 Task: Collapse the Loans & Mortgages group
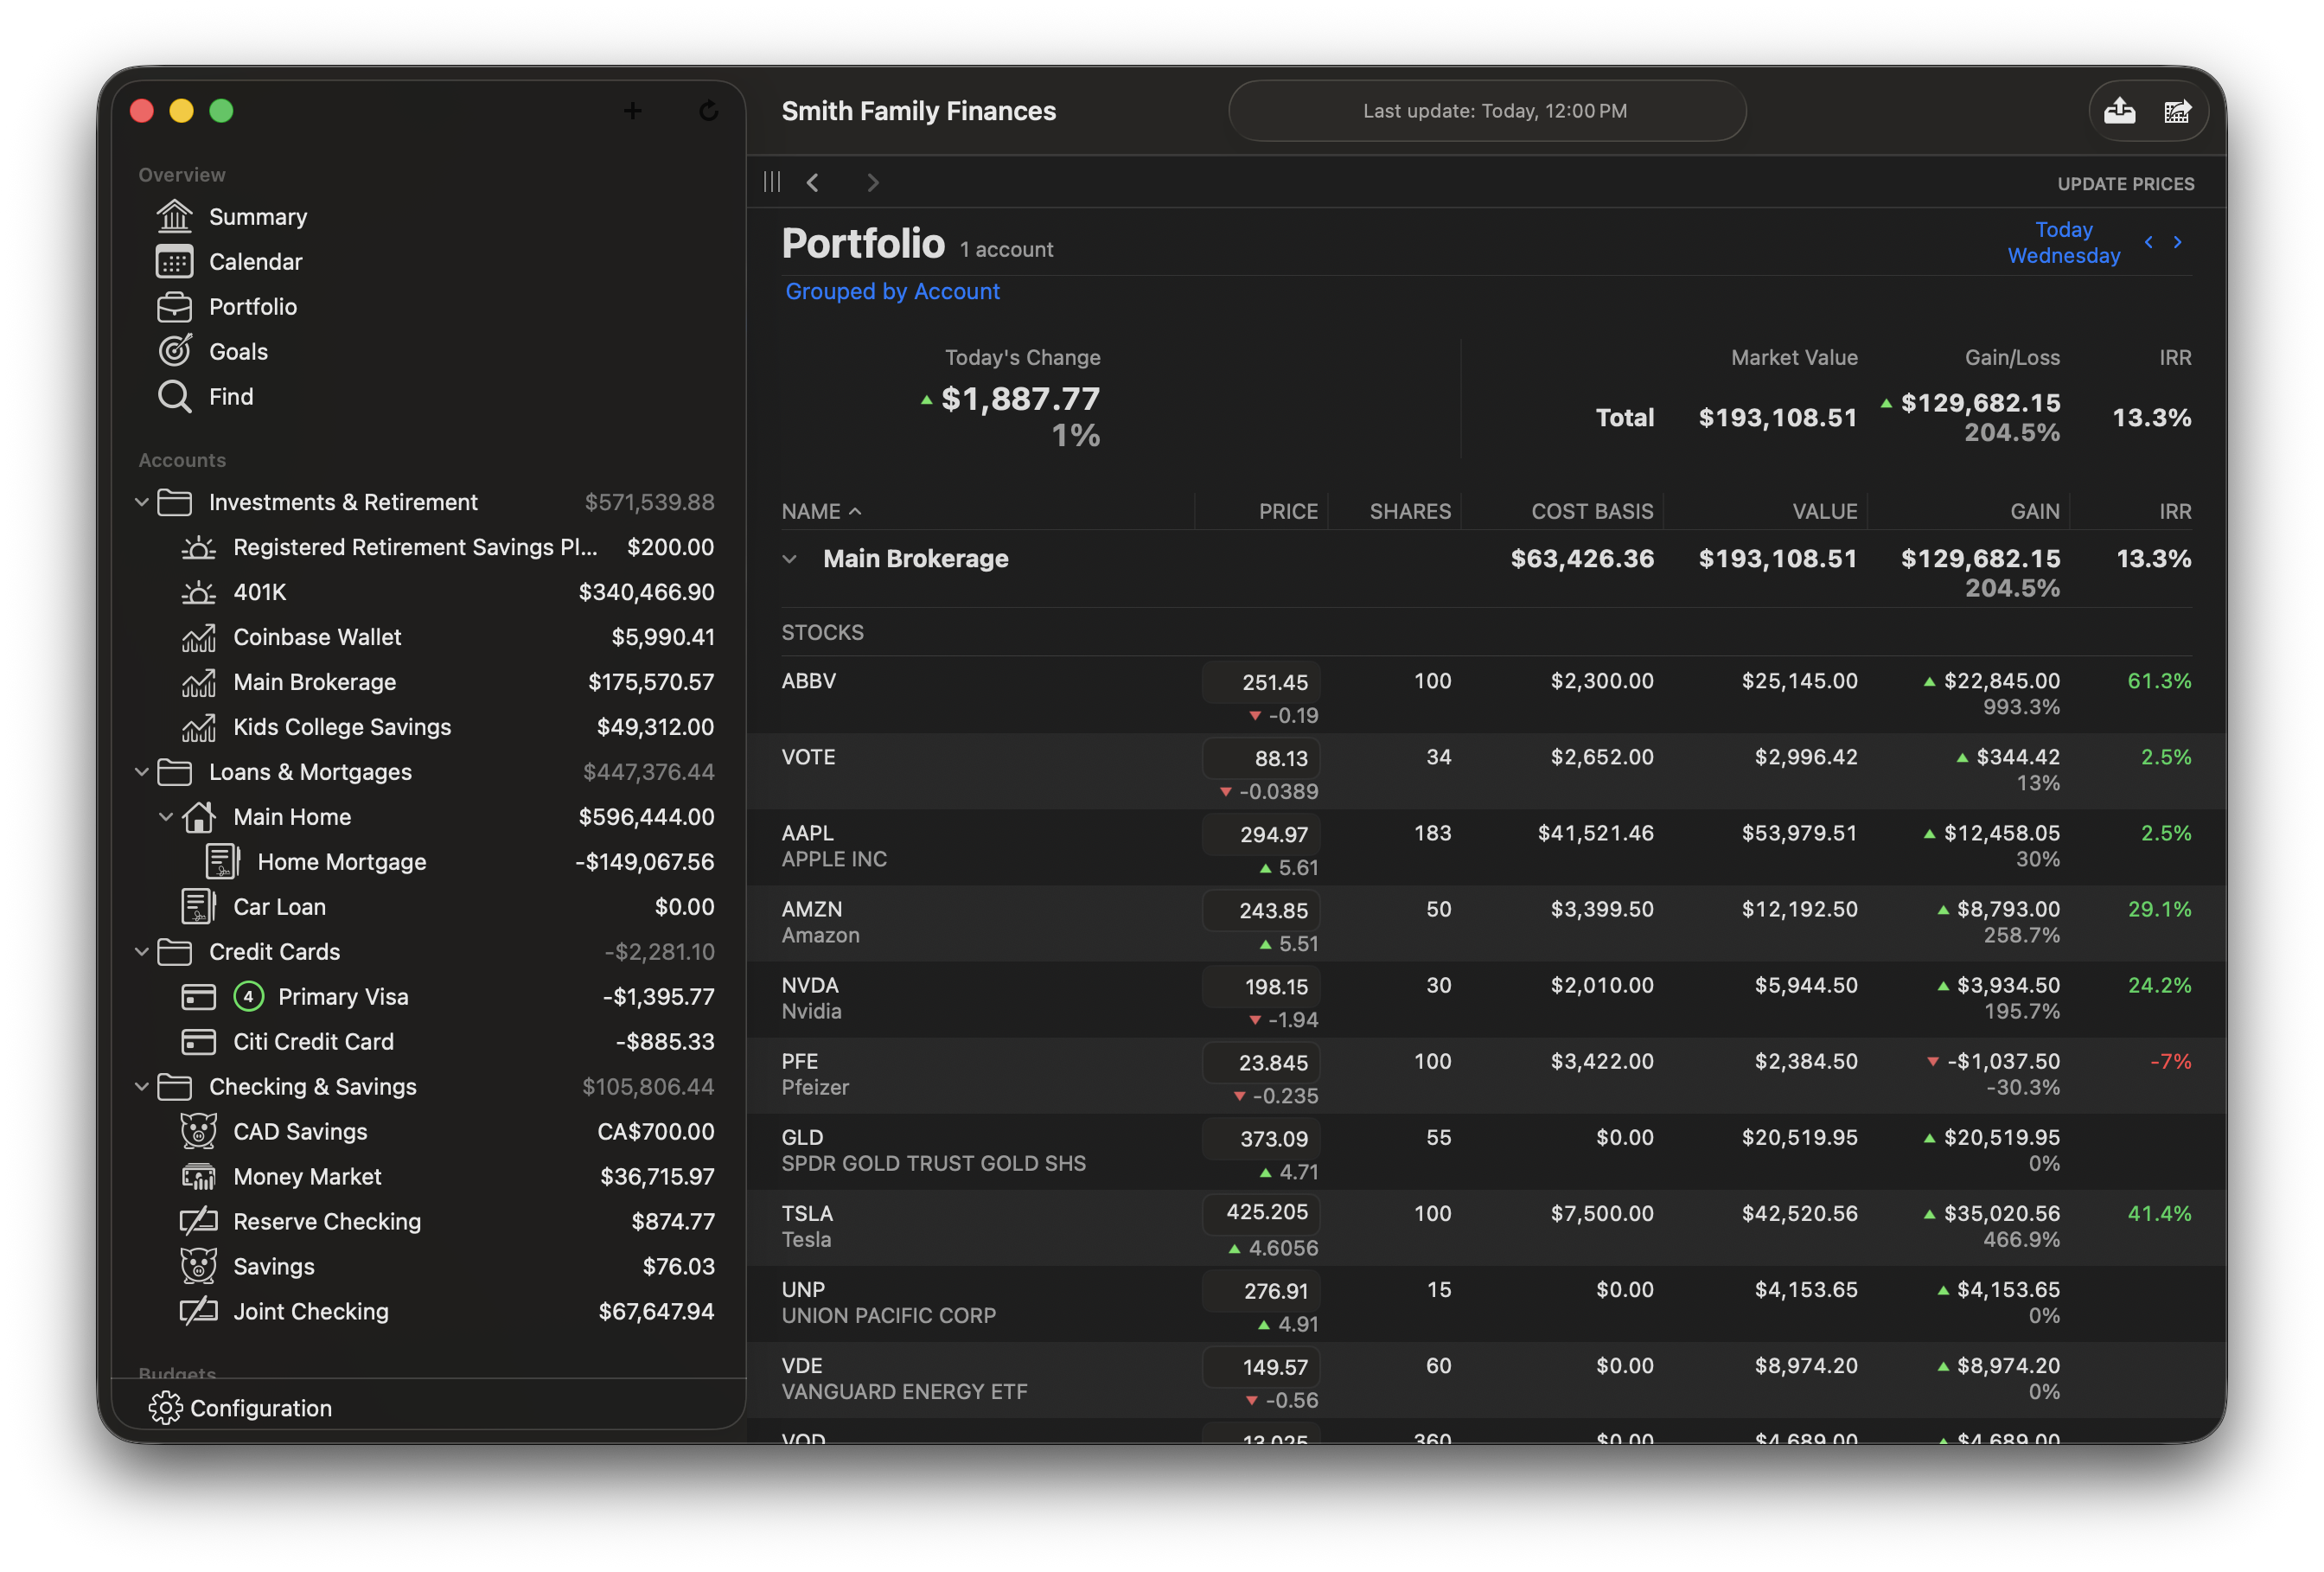tap(141, 771)
